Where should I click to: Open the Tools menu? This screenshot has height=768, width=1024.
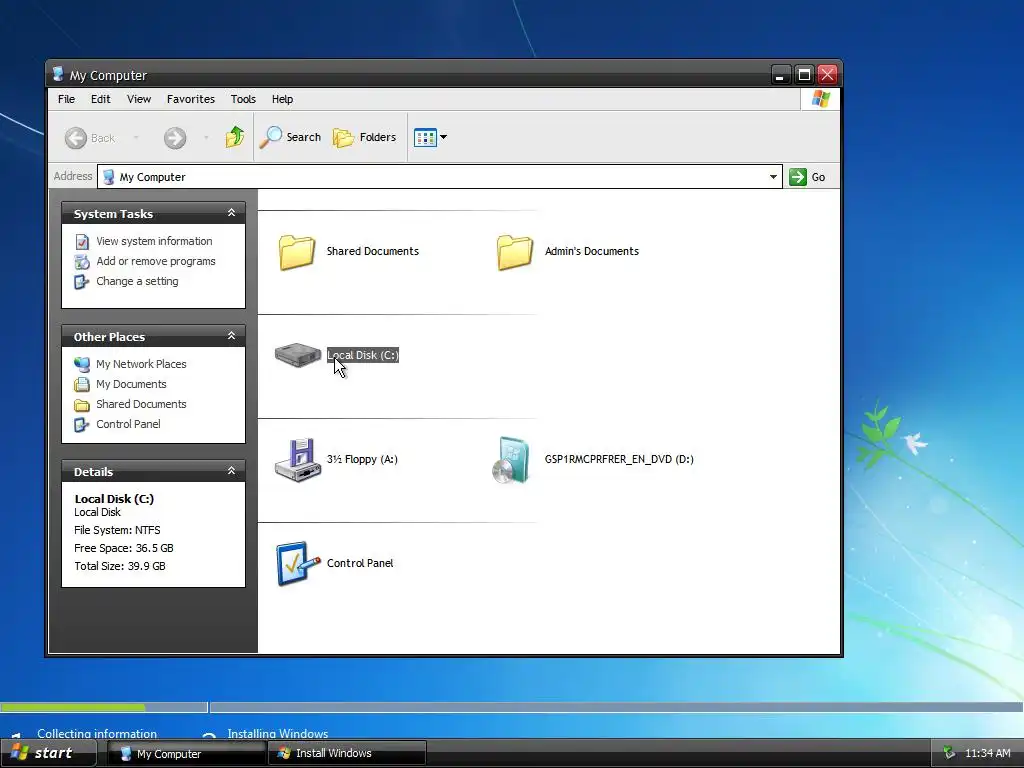243,99
